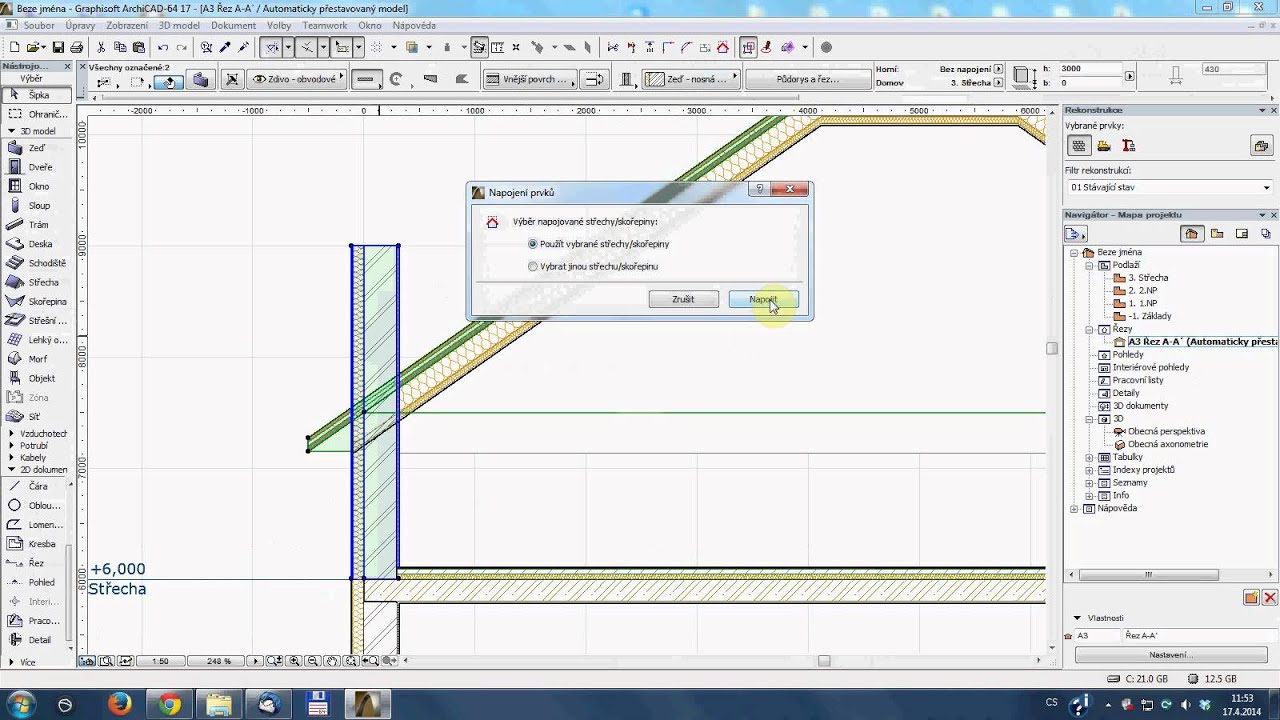Select the Skořepina (shell) tool
Viewport: 1280px width, 720px height.
[36, 301]
